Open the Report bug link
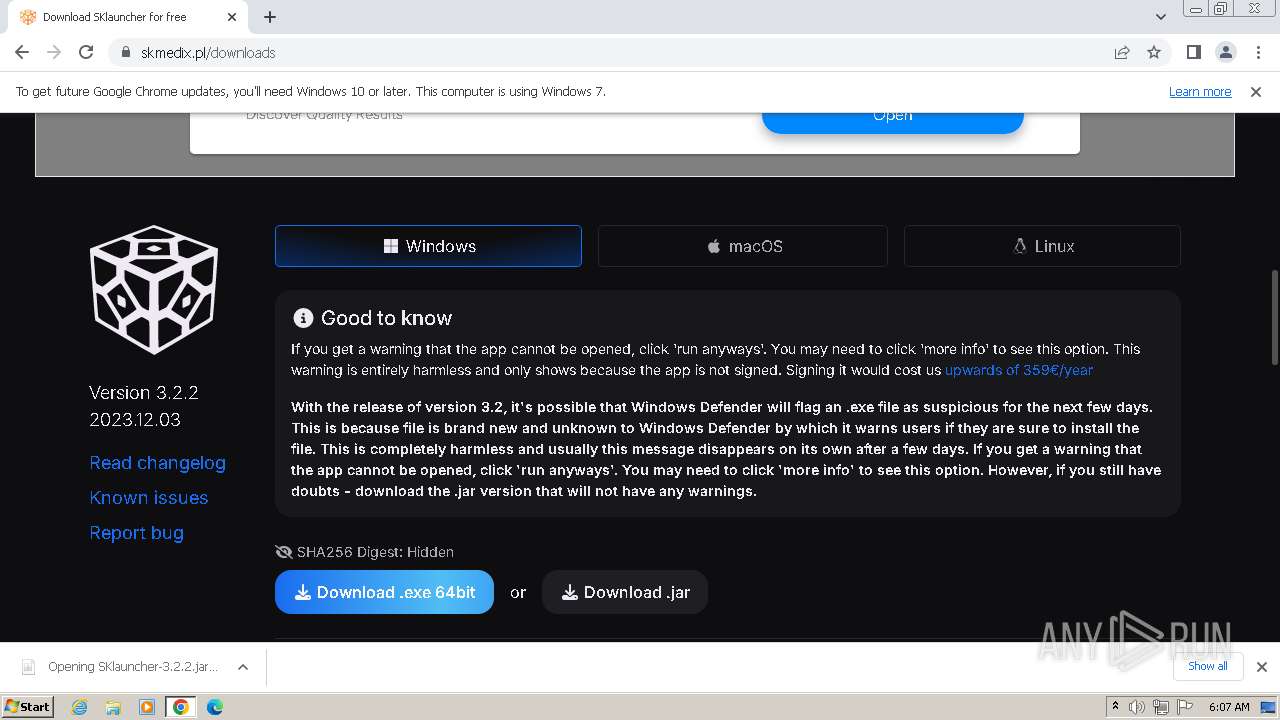 (x=137, y=533)
